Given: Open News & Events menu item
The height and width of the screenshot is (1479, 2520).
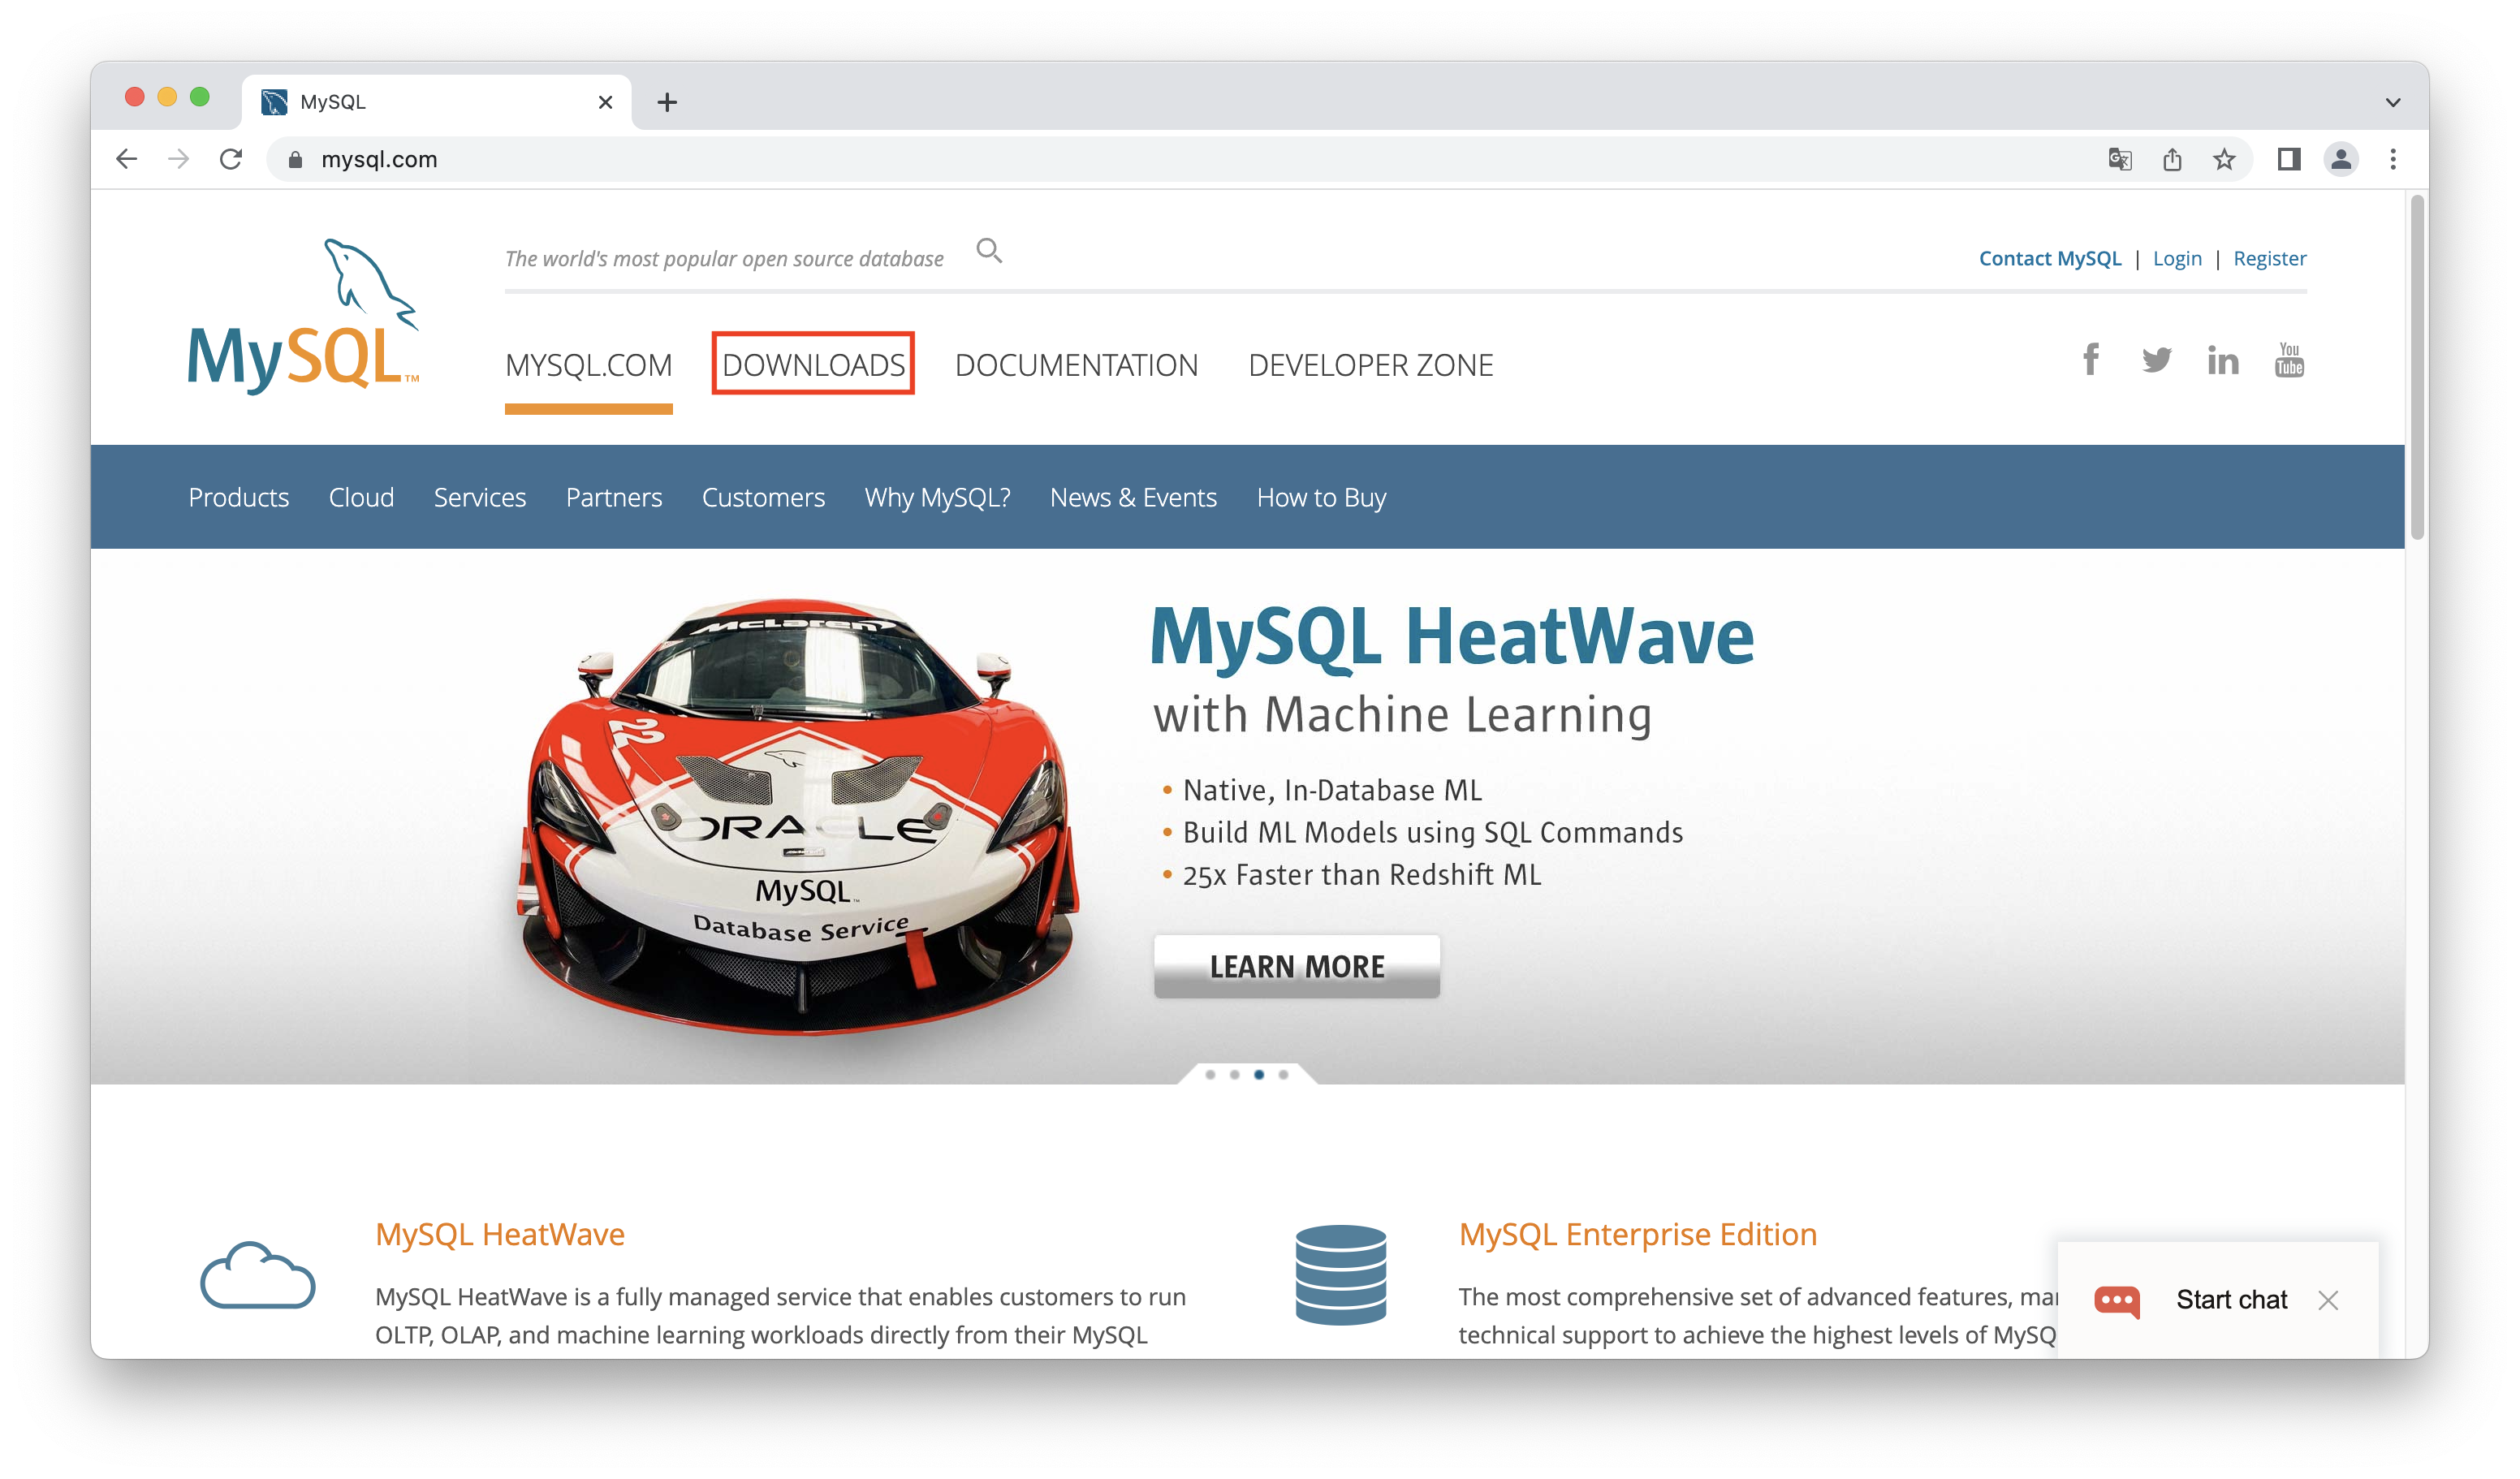Looking at the screenshot, I should tap(1133, 497).
